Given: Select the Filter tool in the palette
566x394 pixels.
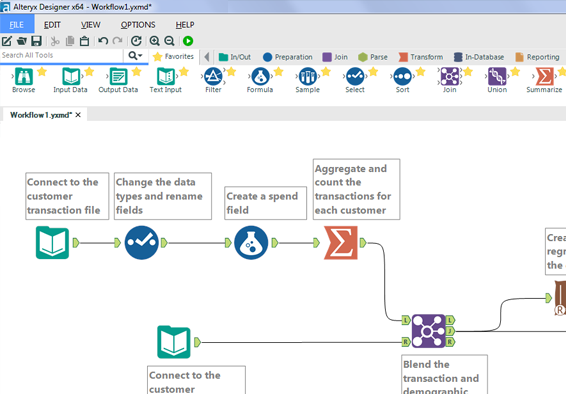Looking at the screenshot, I should [213, 80].
